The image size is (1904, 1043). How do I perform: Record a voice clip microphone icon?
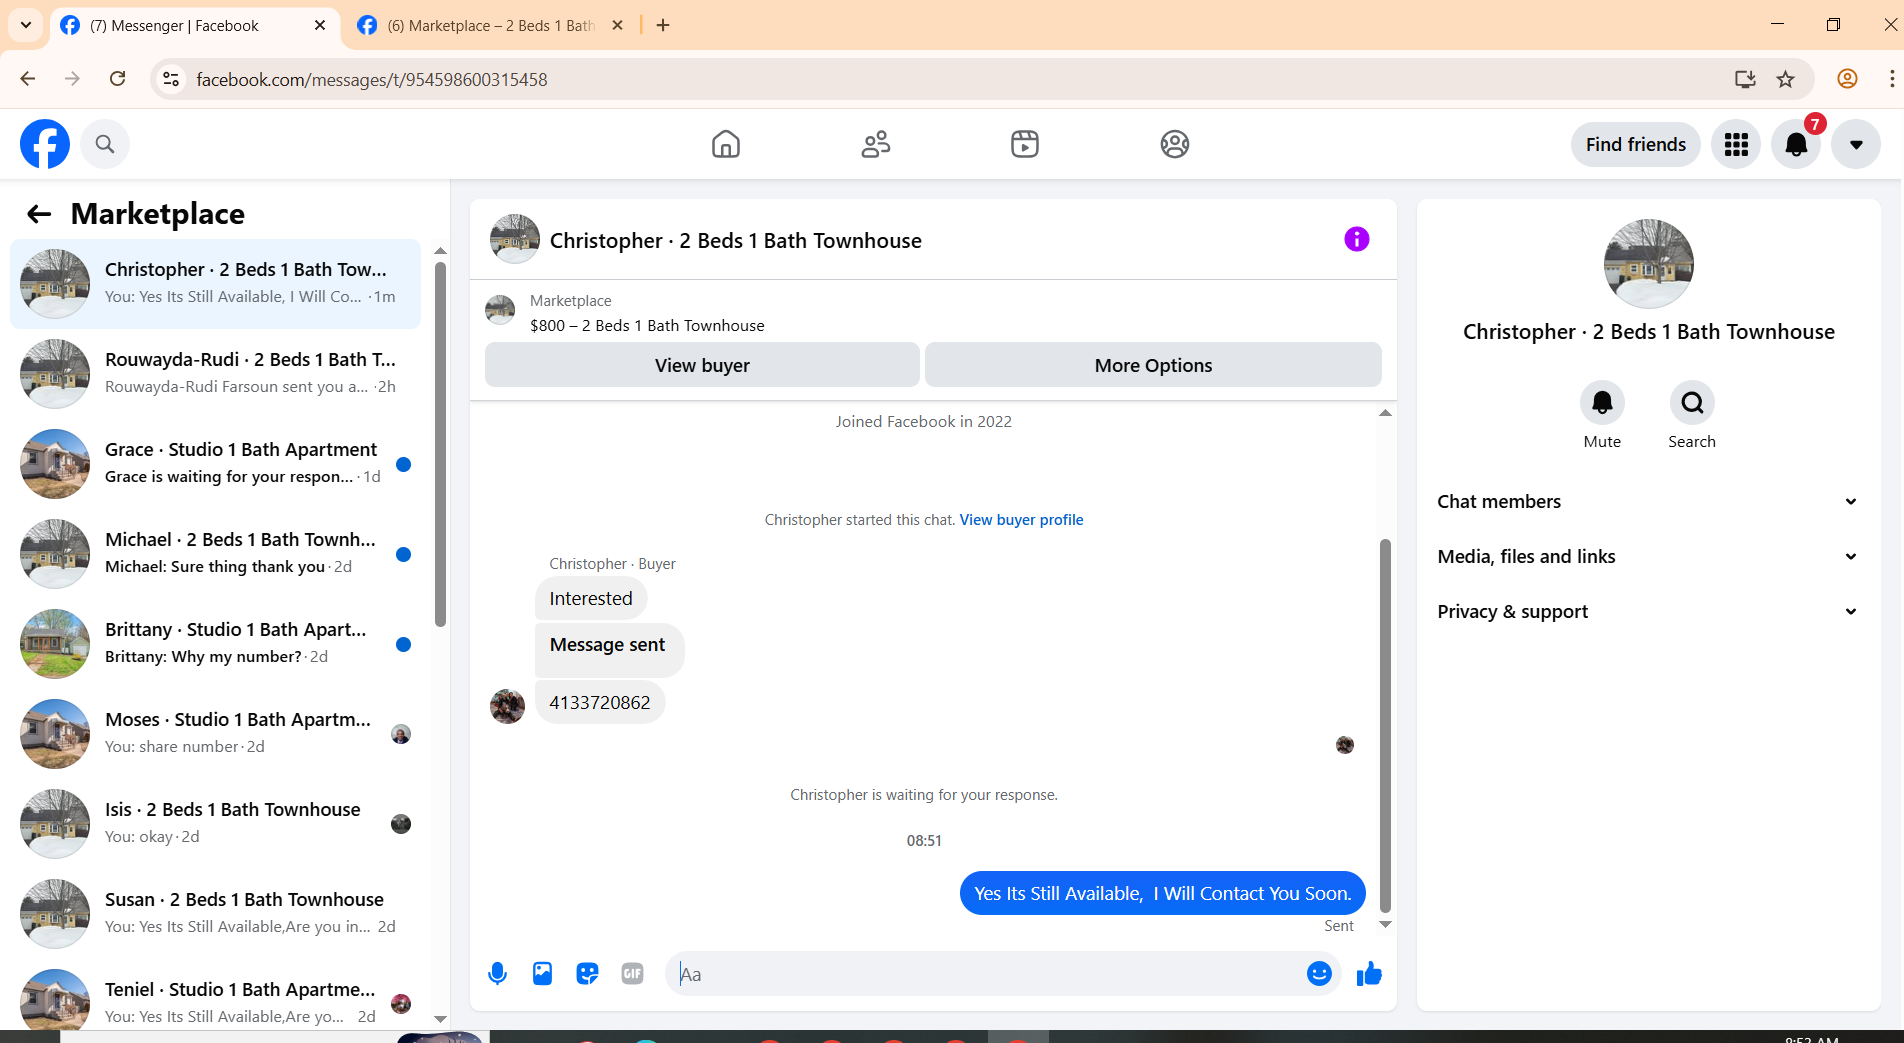[497, 973]
